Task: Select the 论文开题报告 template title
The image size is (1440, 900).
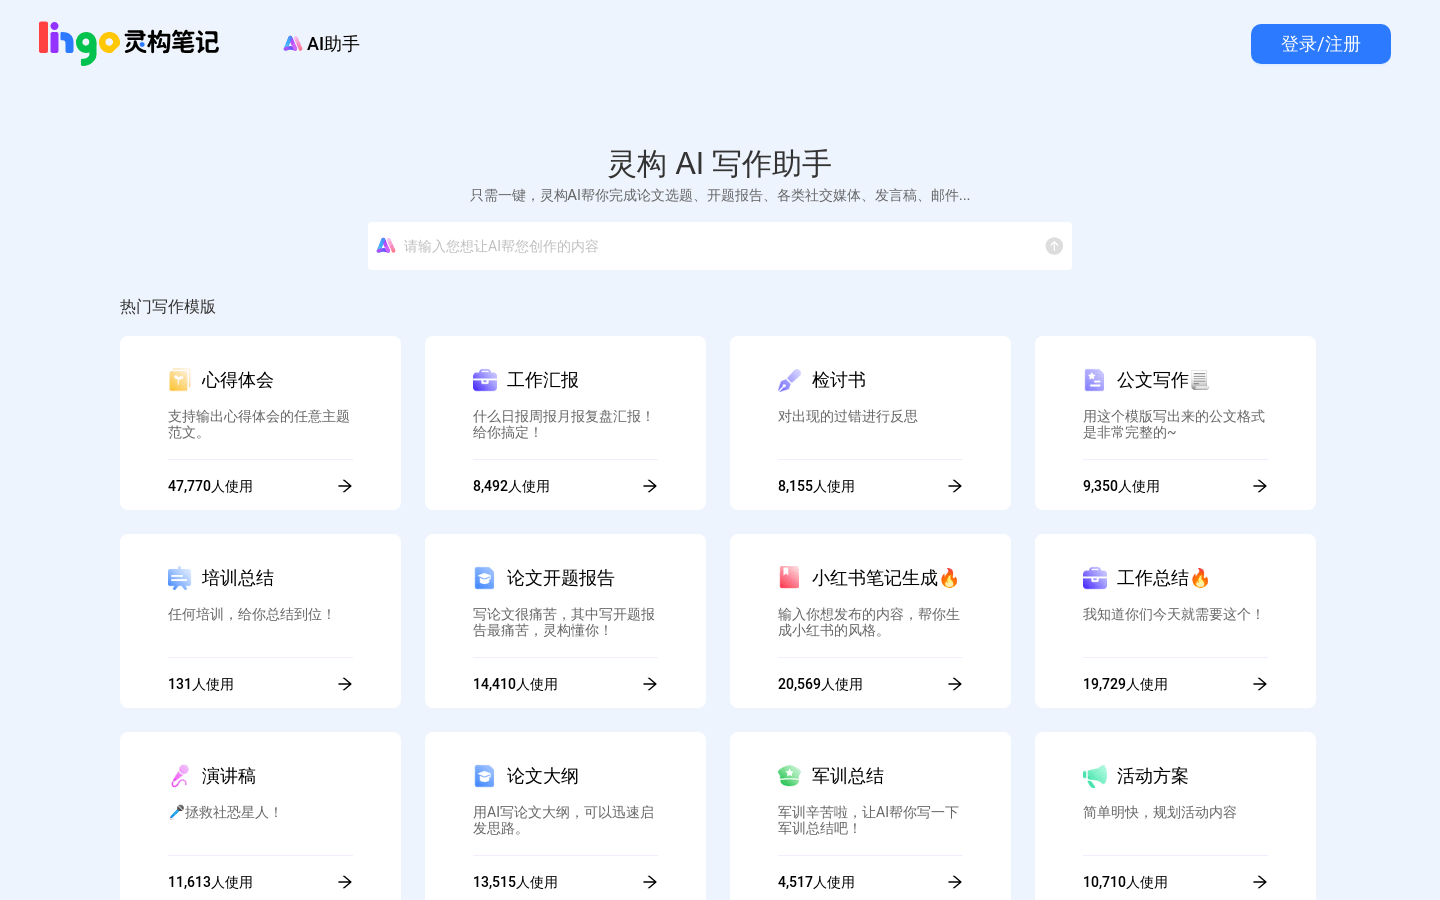Action: pos(561,578)
